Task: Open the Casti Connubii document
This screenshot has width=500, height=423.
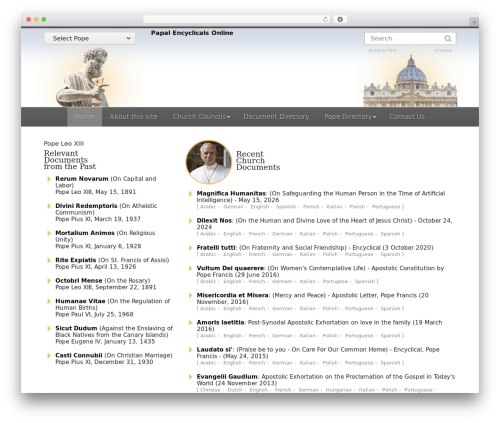Action: coord(79,356)
